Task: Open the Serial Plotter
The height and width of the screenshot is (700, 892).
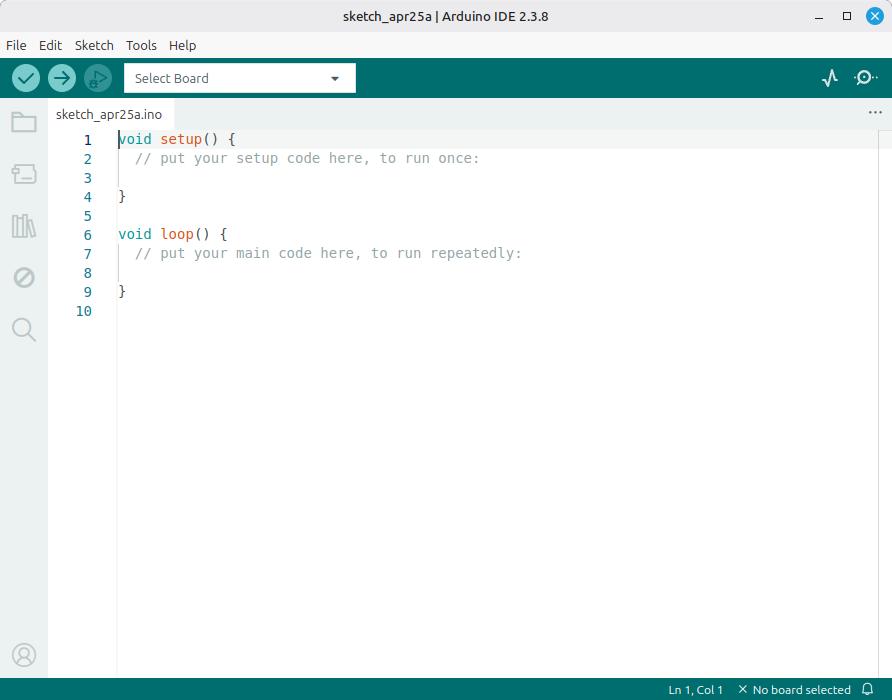Action: pos(829,78)
